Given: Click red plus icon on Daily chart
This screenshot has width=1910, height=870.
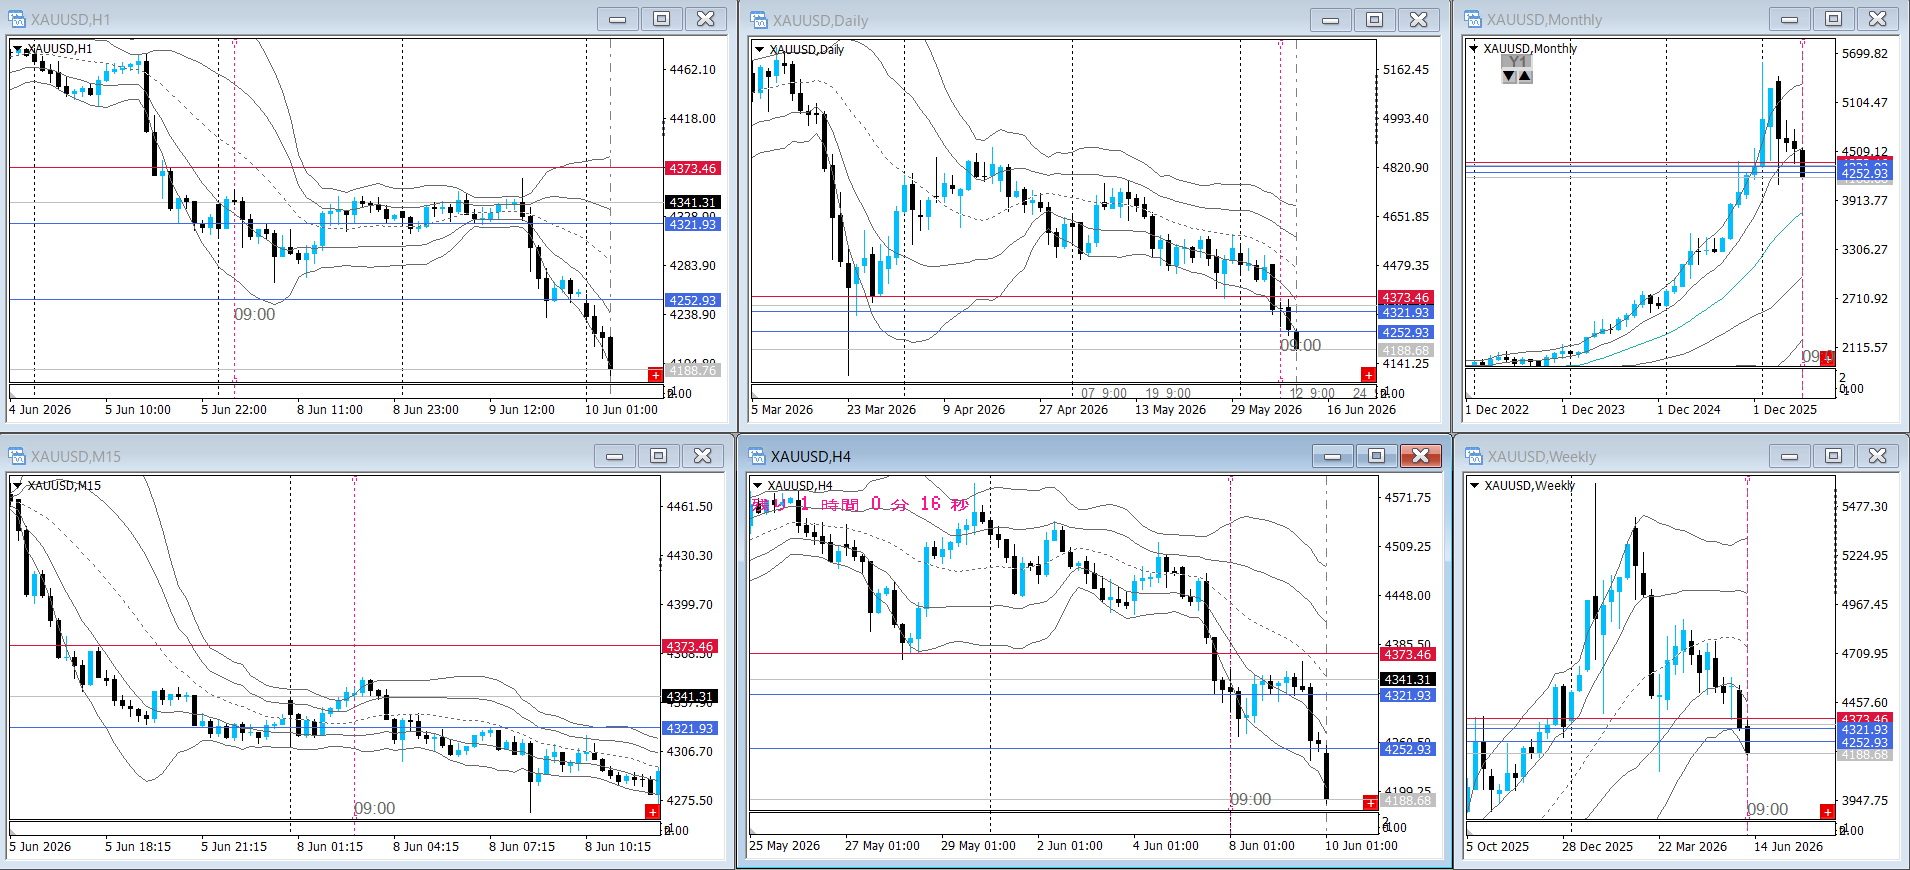Looking at the screenshot, I should [1368, 375].
